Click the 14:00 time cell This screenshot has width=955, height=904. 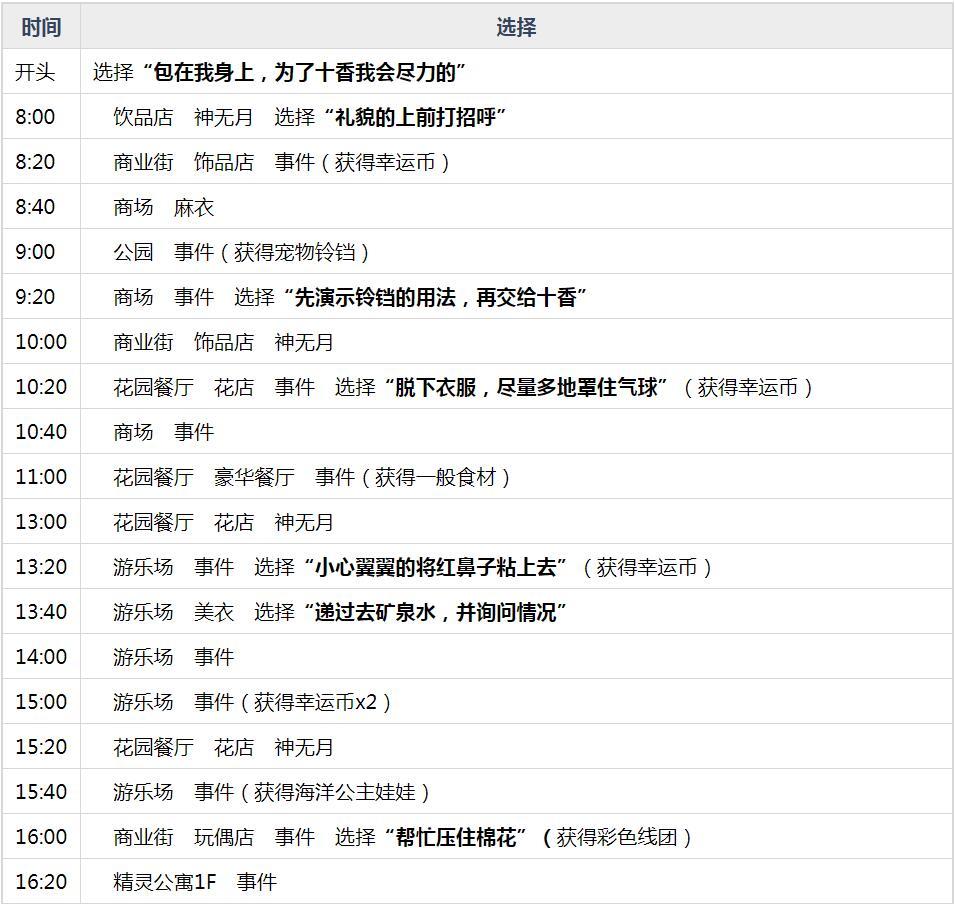pyautogui.click(x=41, y=657)
